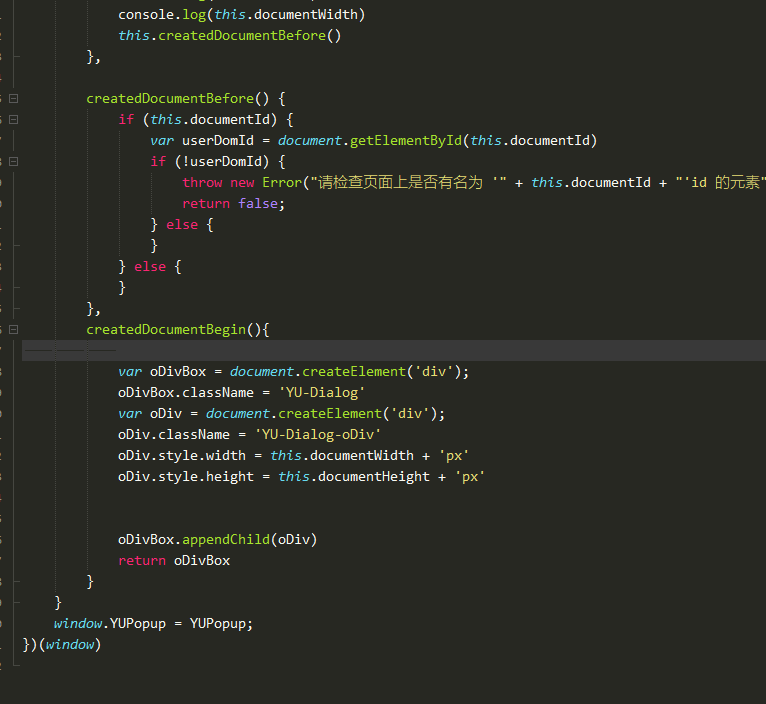Click the throw new Error statement
This screenshot has height=704, width=766.
(474, 183)
